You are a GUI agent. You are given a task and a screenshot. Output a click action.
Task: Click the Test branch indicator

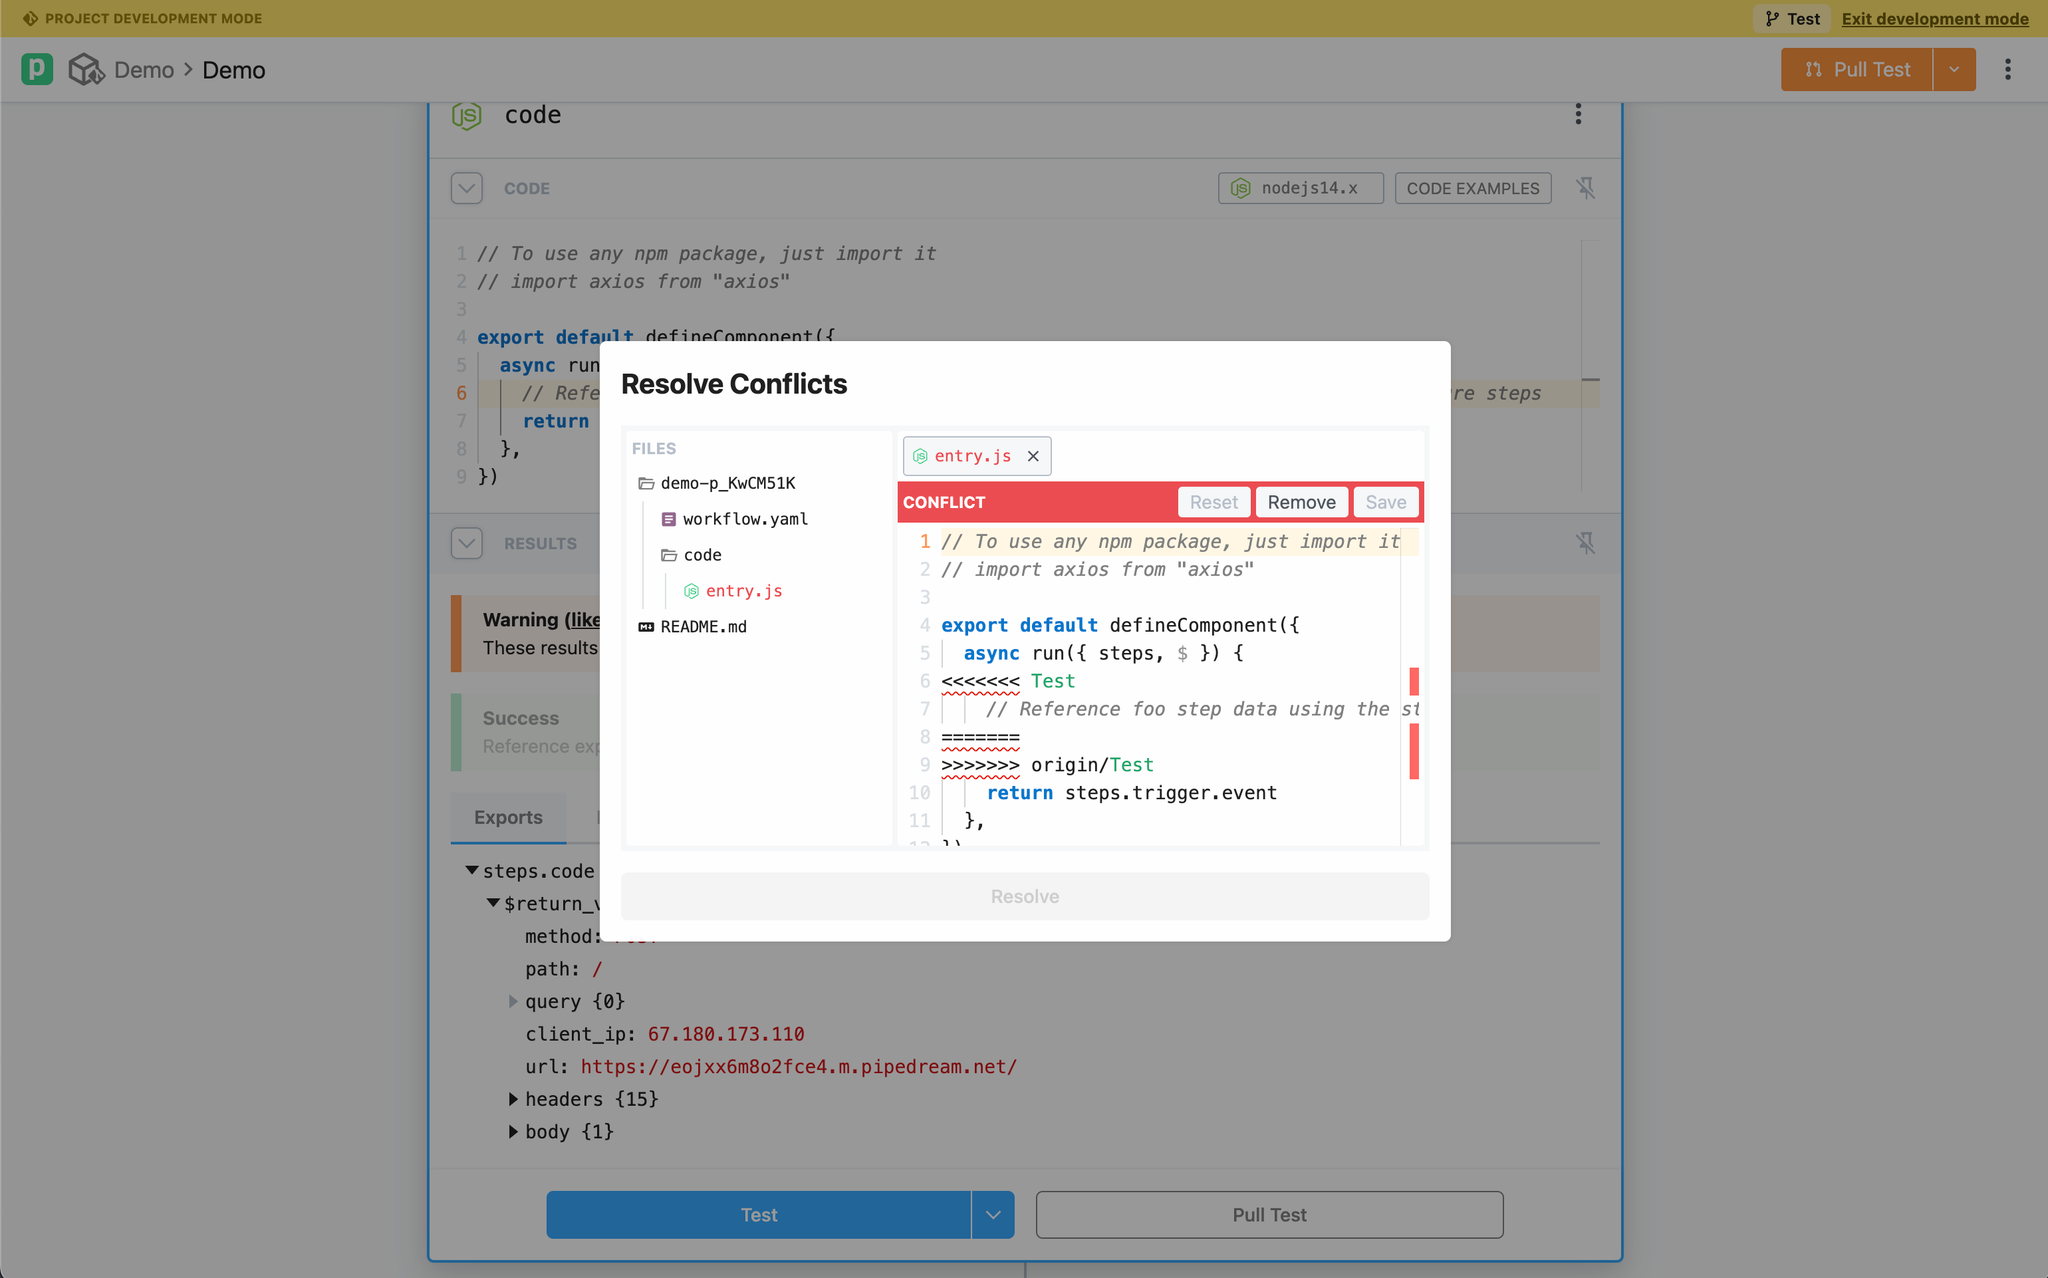[1792, 18]
